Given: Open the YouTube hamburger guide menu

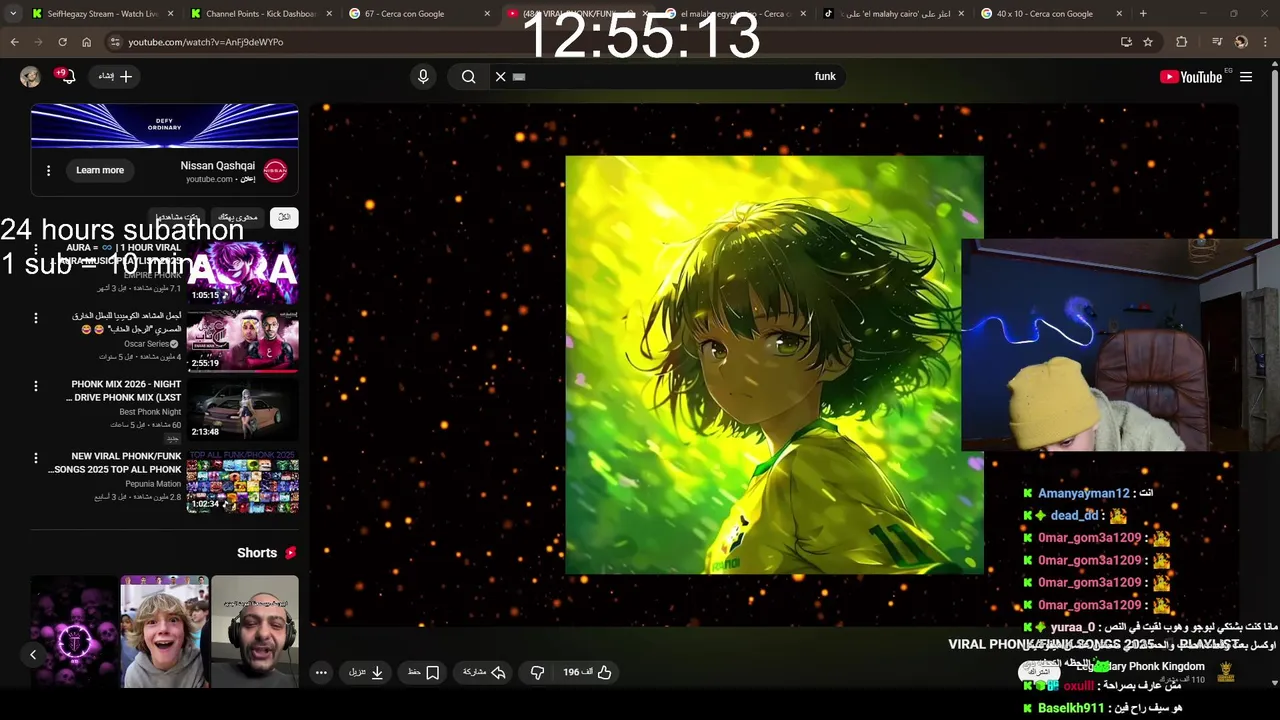Looking at the screenshot, I should point(1246,77).
